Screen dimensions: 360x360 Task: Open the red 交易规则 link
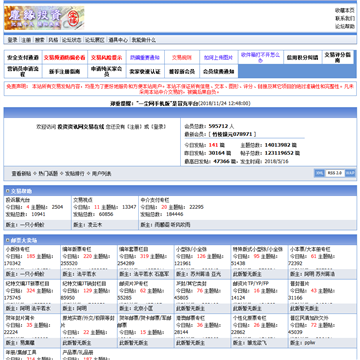click(182, 57)
